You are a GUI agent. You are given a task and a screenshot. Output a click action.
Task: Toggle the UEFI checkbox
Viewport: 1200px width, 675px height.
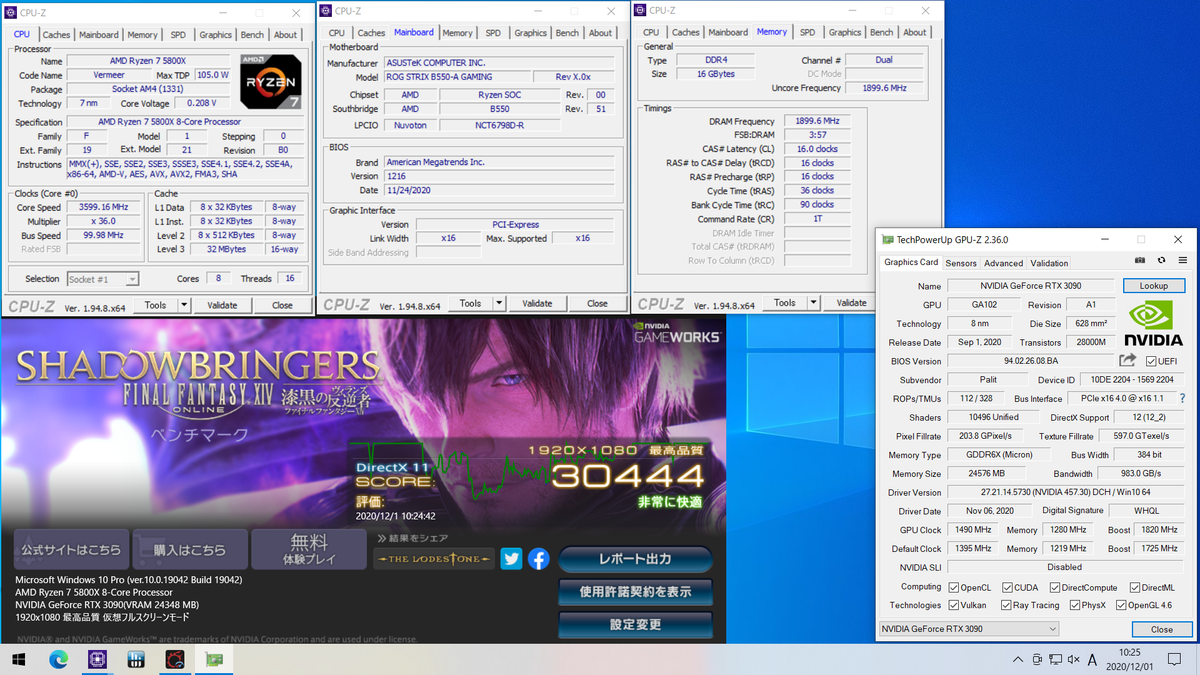coord(1151,361)
